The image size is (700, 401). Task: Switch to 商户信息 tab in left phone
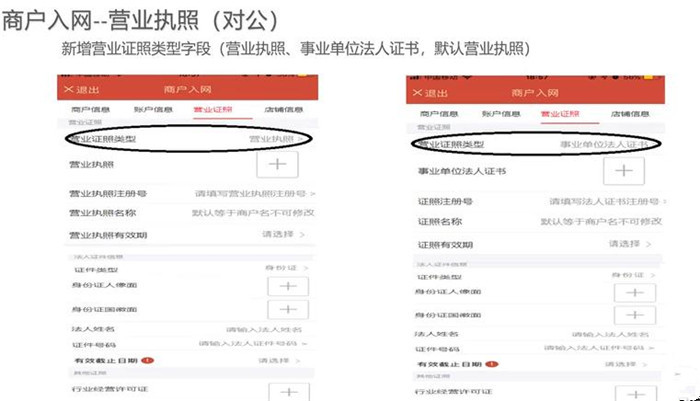[91, 109]
